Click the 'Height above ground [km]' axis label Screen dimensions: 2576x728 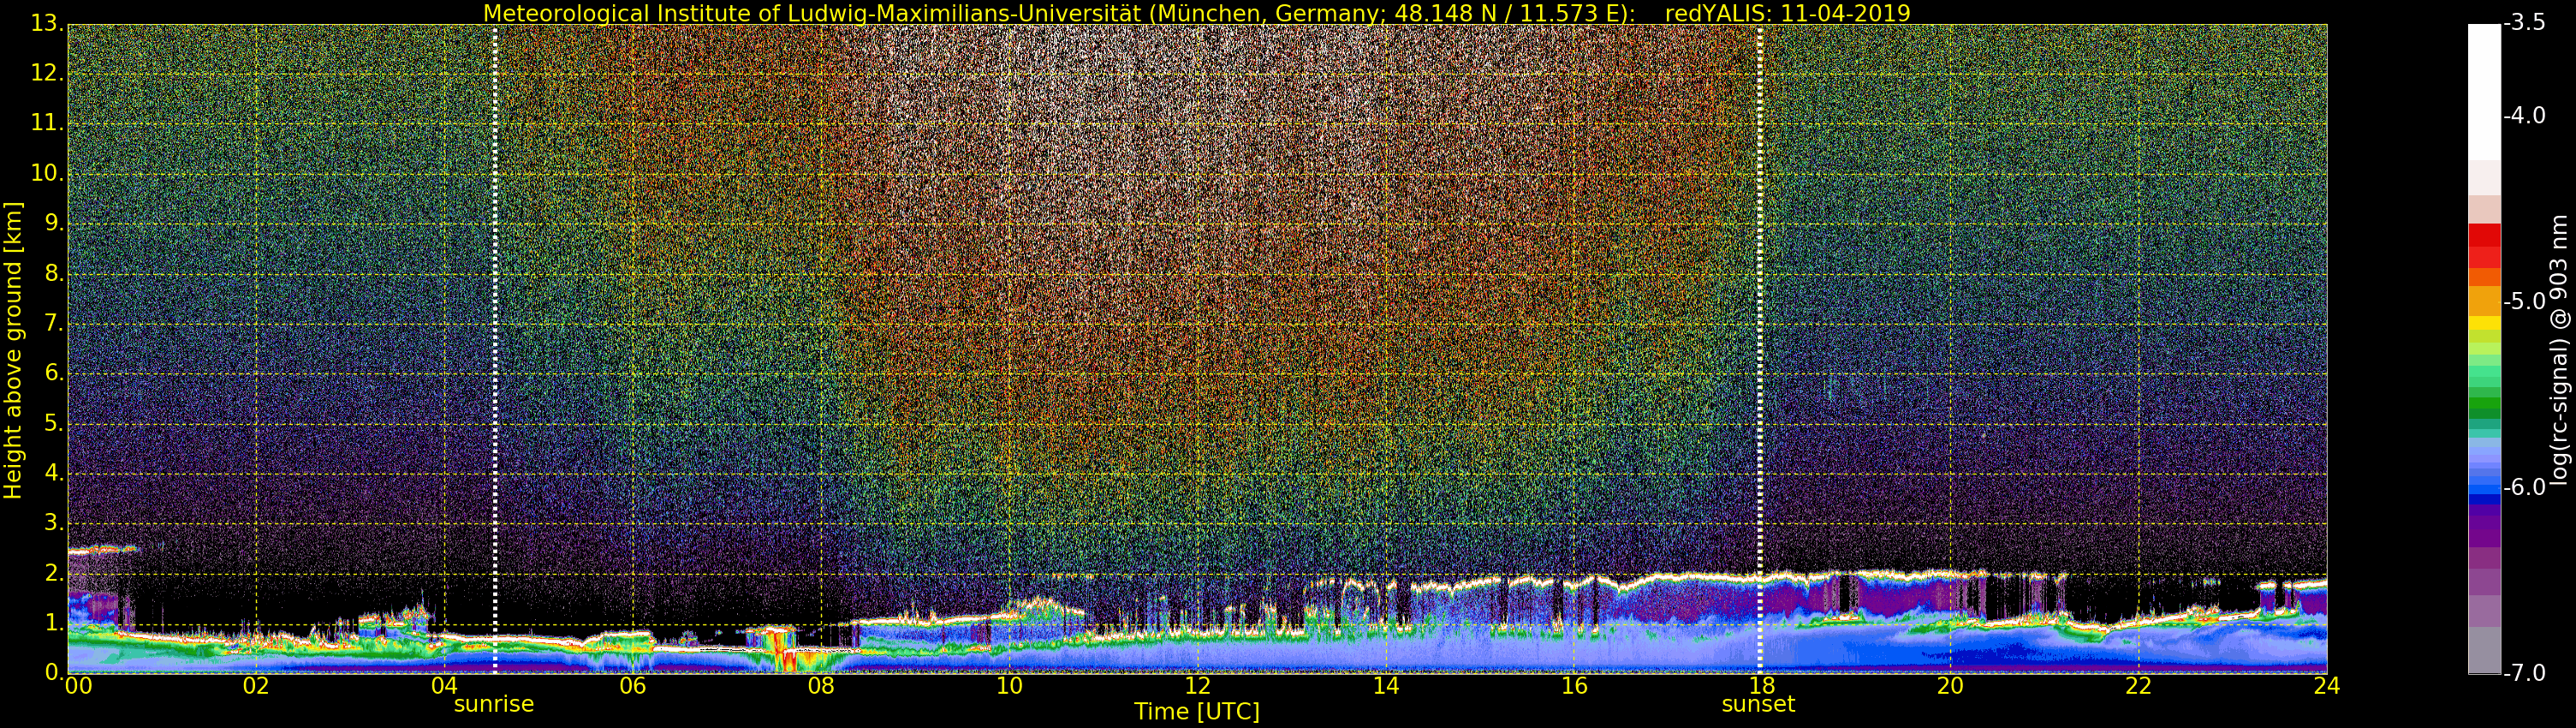13,350
